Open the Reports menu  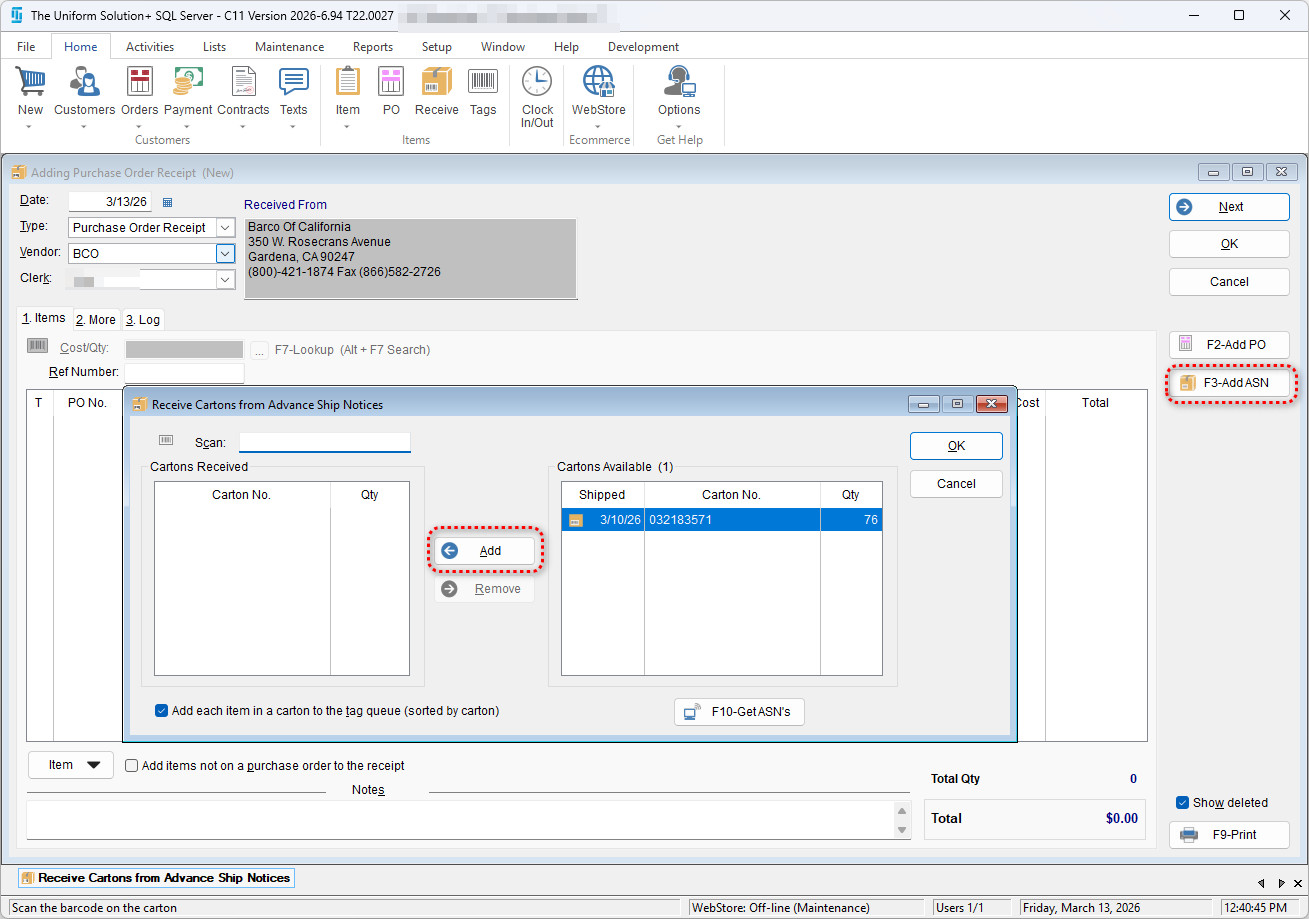point(372,47)
